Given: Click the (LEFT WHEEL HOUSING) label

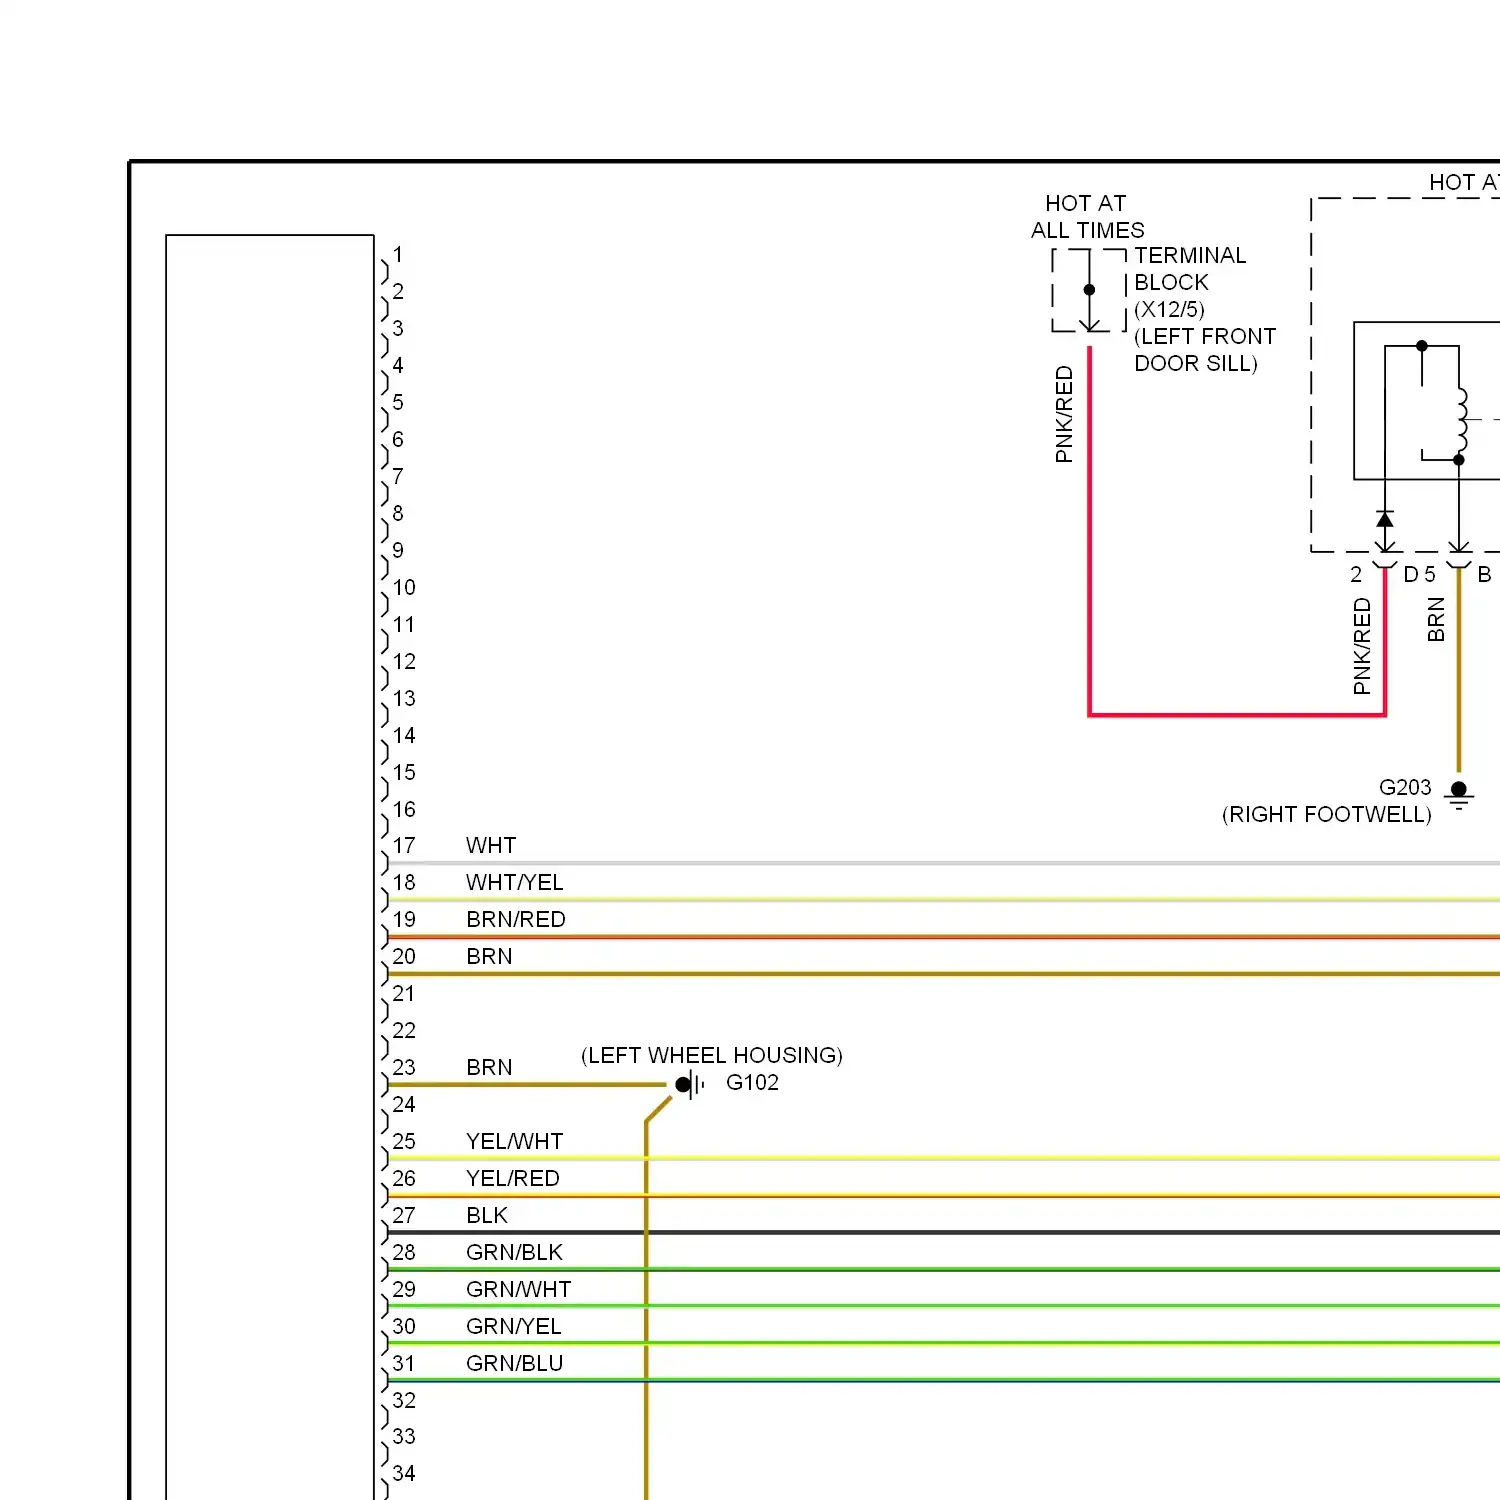Looking at the screenshot, I should 712,1056.
